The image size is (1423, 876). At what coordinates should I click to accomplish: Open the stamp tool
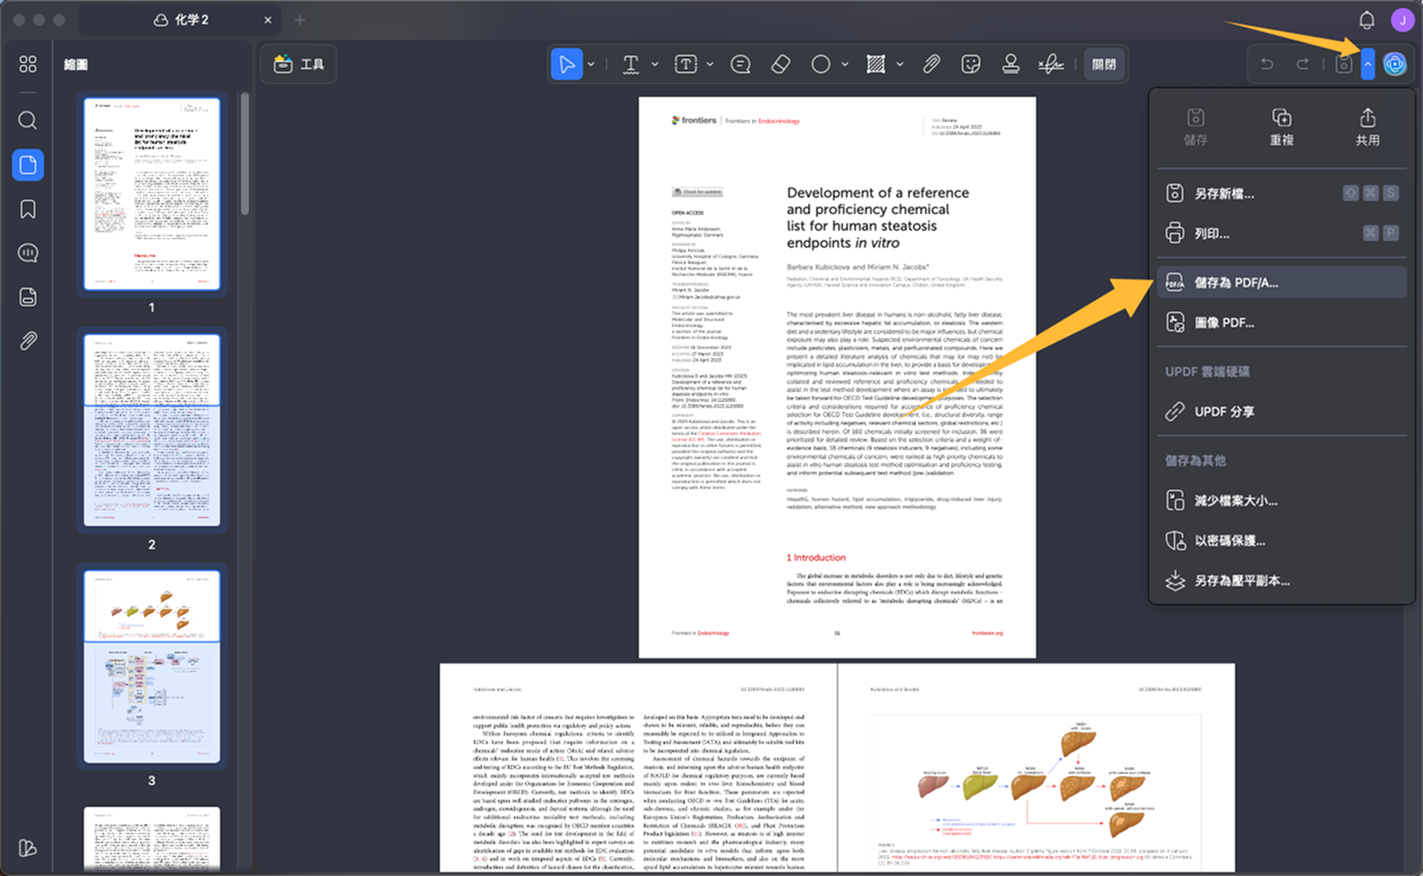tap(1011, 64)
